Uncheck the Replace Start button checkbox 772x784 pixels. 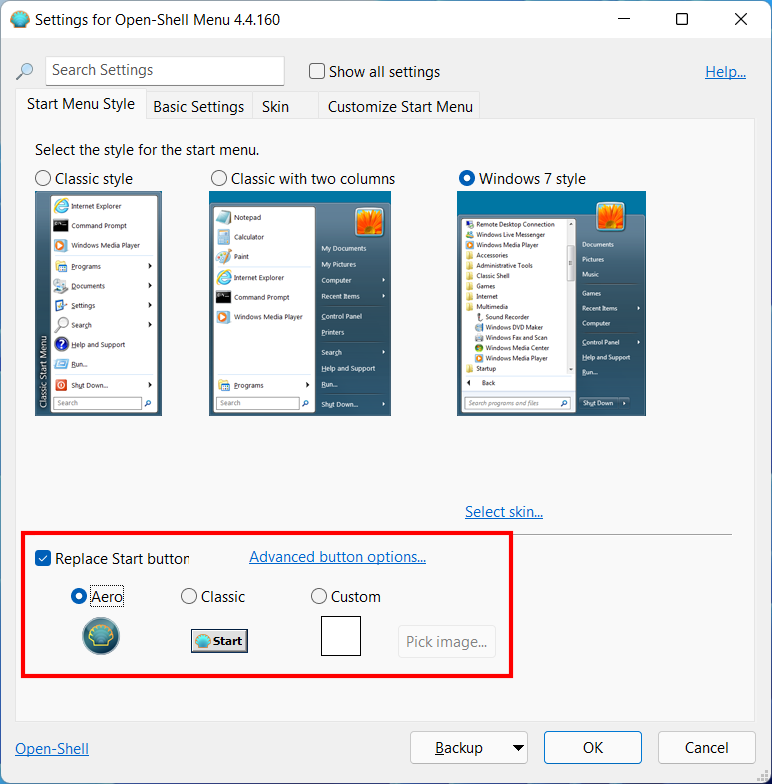coord(43,558)
